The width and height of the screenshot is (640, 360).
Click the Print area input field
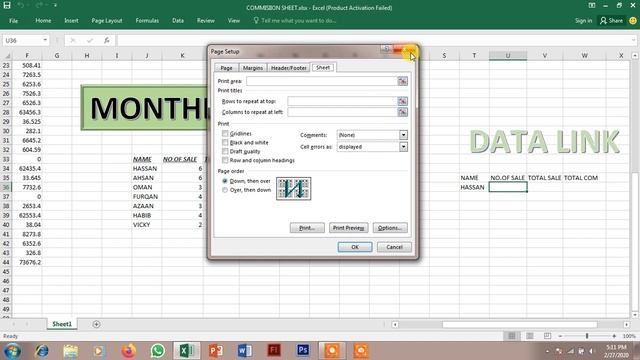pos(322,81)
